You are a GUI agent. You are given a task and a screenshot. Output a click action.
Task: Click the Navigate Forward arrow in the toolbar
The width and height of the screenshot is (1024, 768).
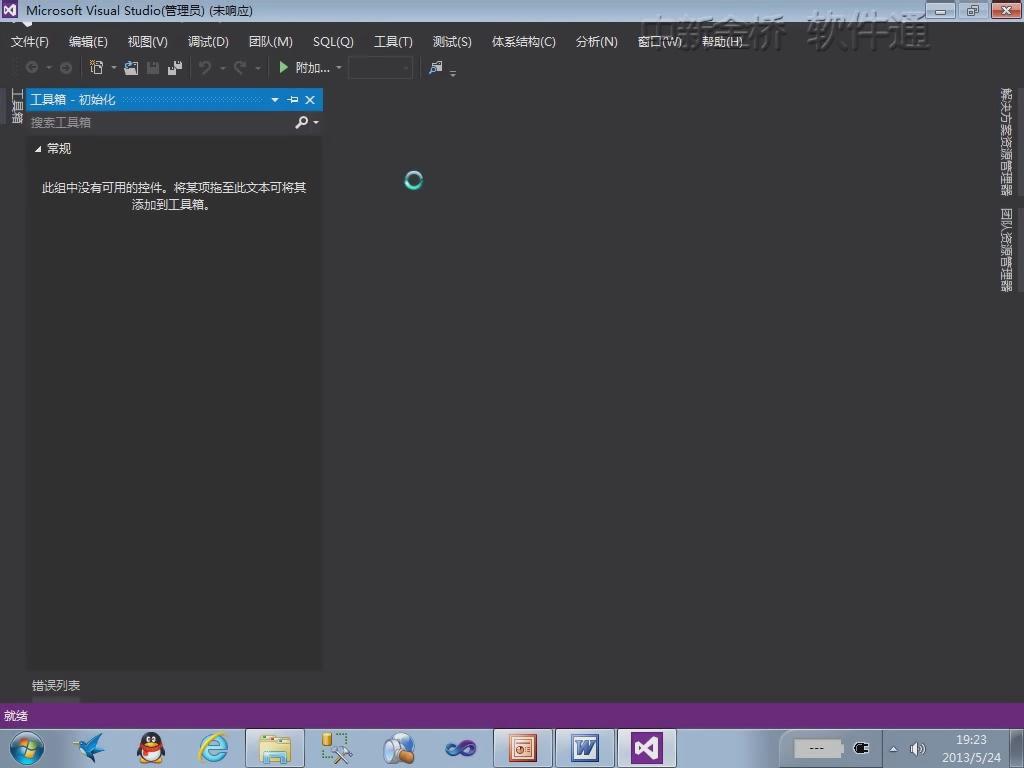(x=65, y=67)
